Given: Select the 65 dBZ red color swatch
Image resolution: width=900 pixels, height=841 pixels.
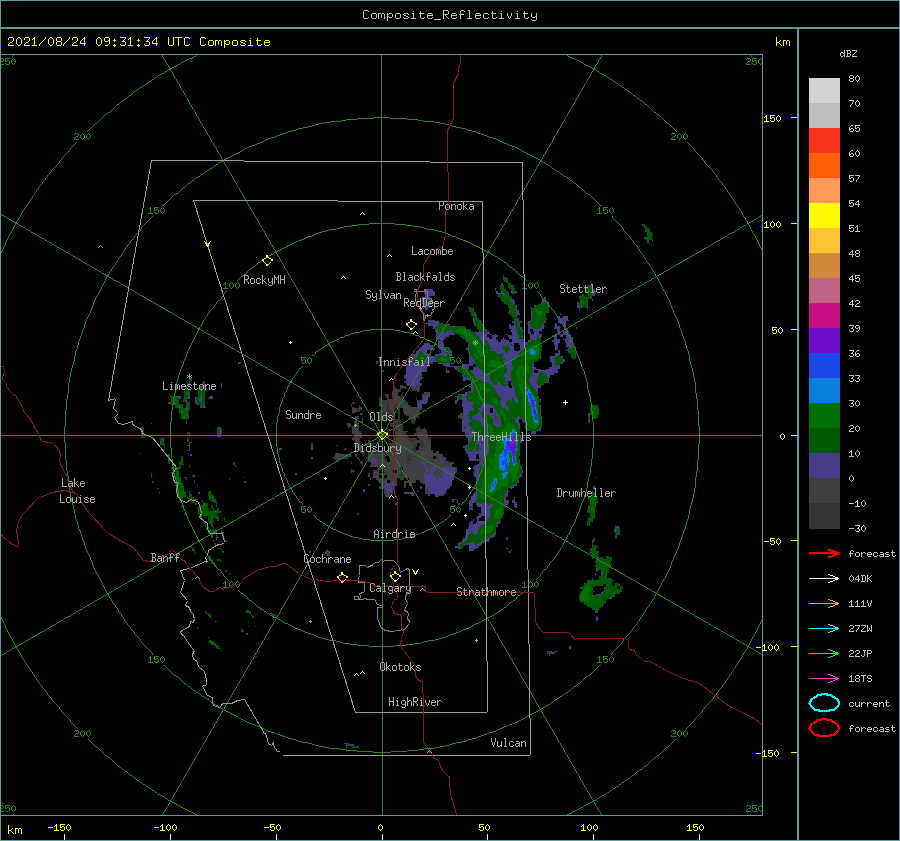Looking at the screenshot, I should click(x=824, y=141).
